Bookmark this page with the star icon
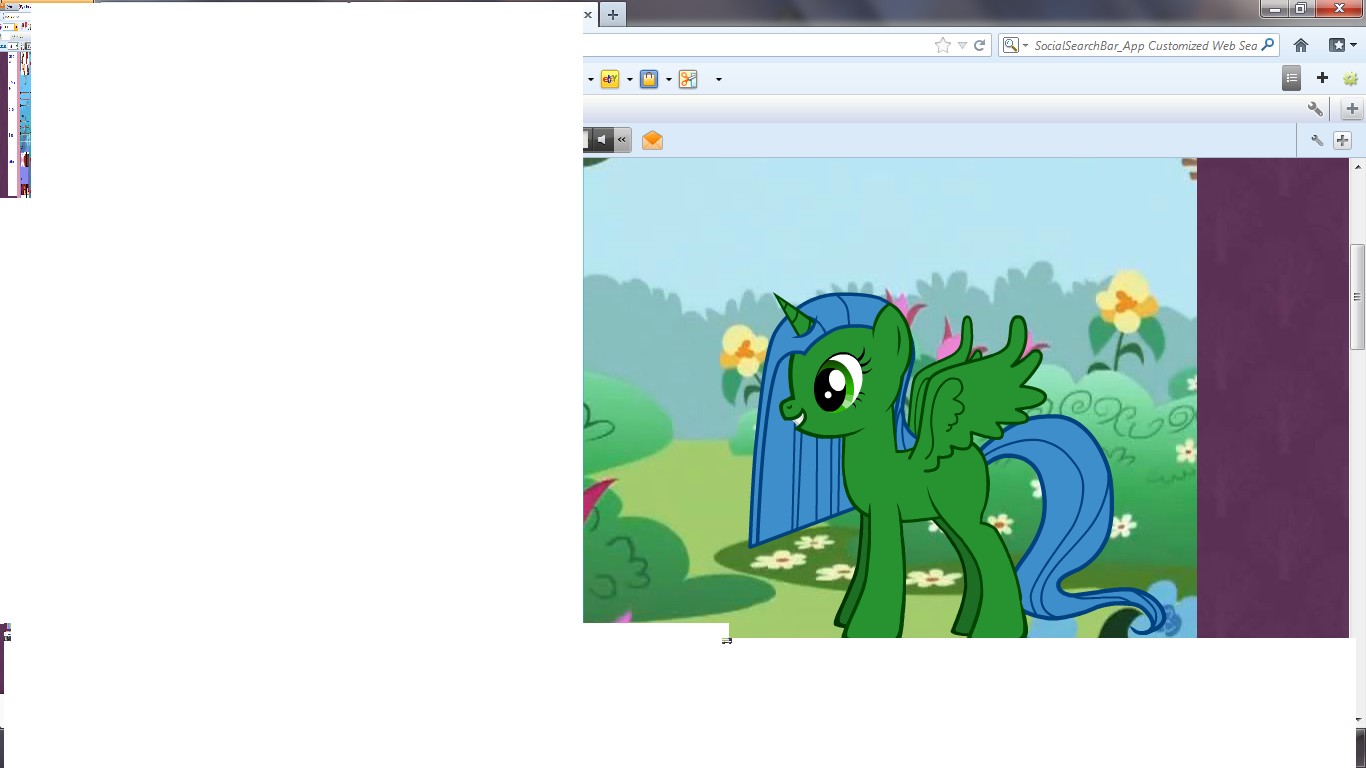Image resolution: width=1366 pixels, height=768 pixels. 942,45
